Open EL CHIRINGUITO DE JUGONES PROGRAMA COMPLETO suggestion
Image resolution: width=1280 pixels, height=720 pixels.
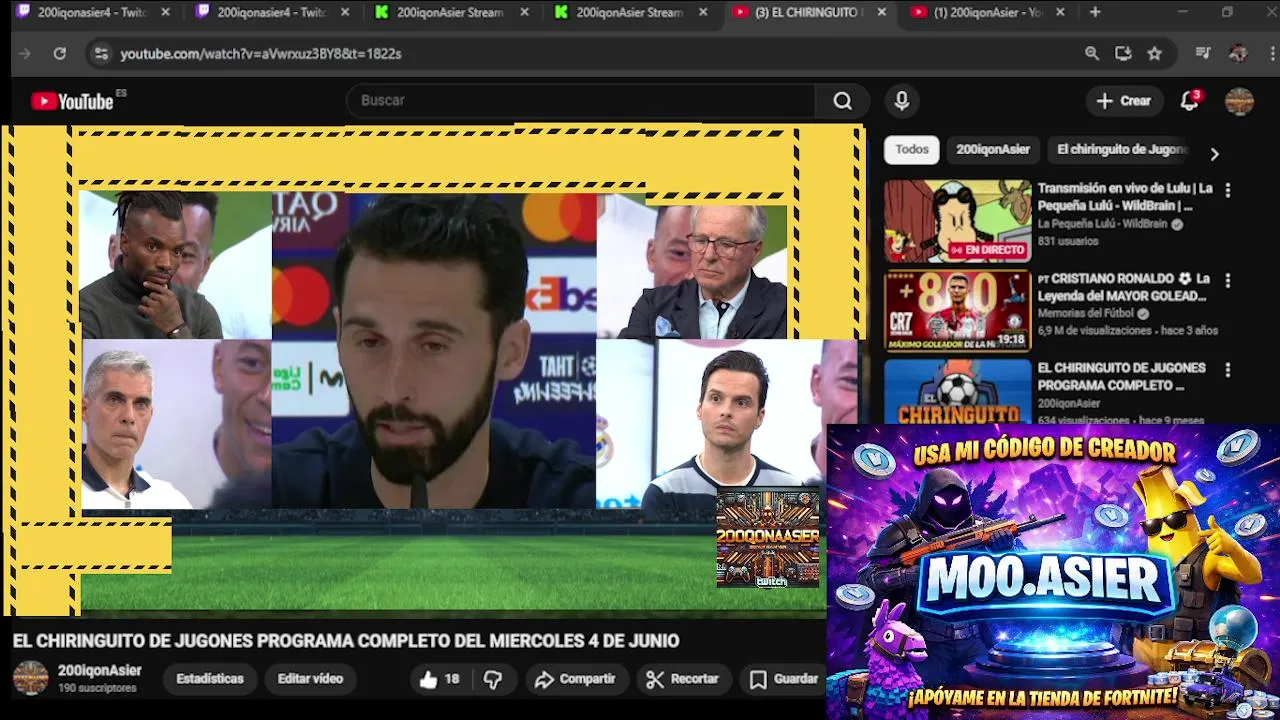pyautogui.click(x=1121, y=376)
